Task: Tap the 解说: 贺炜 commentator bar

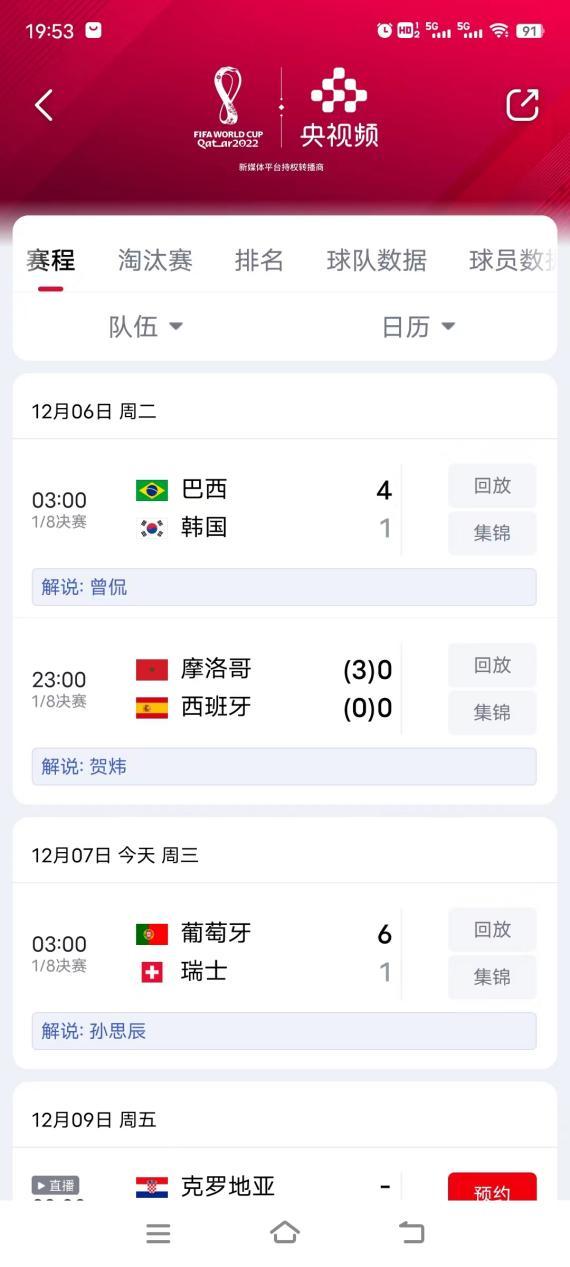Action: point(284,767)
